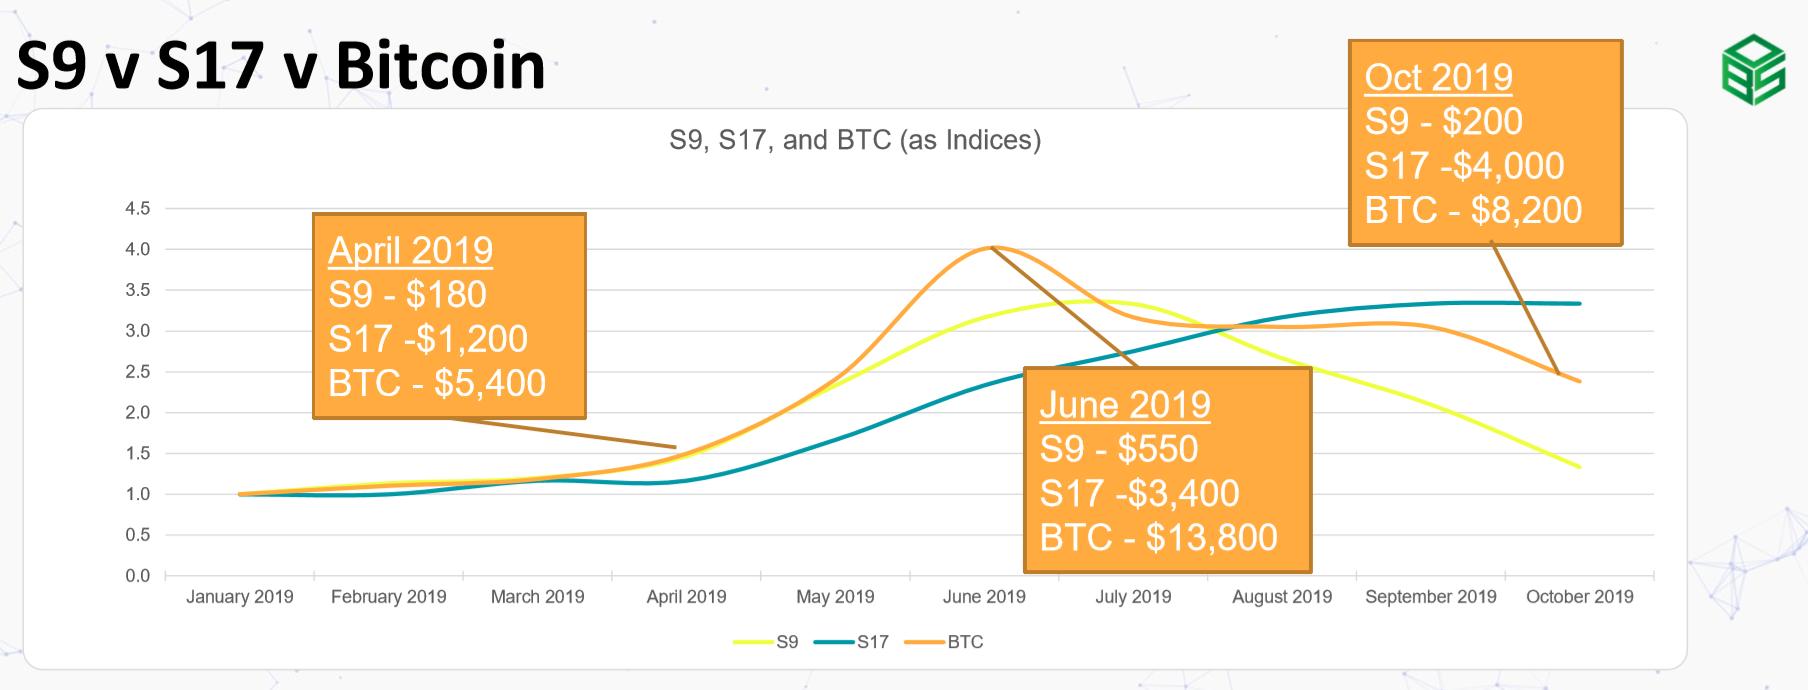Click the BTC legend entry
The height and width of the screenshot is (690, 1808).
(x=944, y=642)
